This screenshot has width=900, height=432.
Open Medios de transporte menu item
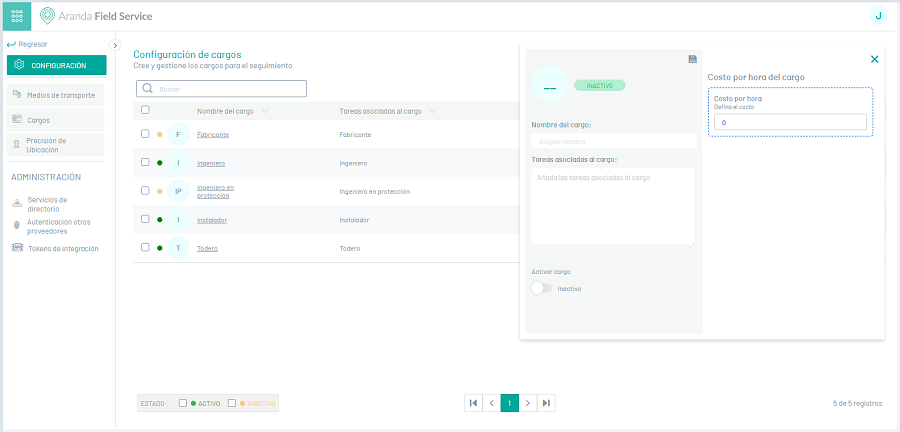[56, 95]
